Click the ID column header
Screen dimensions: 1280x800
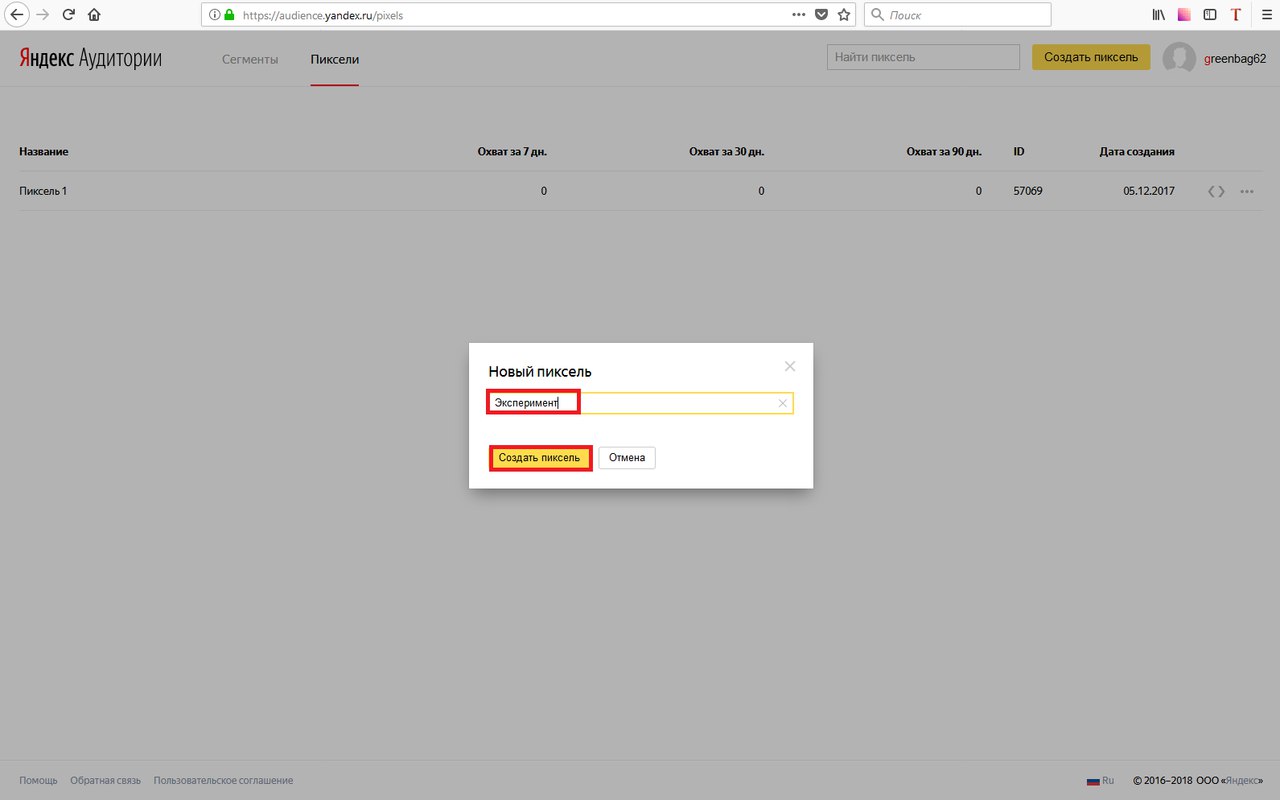click(1019, 152)
